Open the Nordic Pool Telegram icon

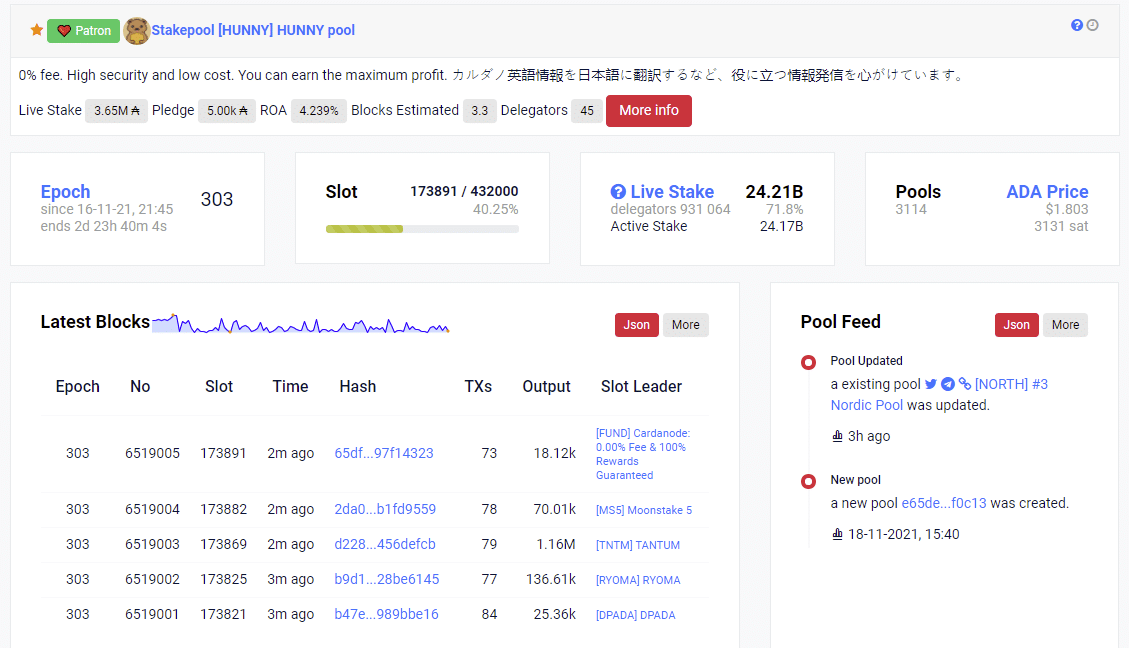(948, 384)
